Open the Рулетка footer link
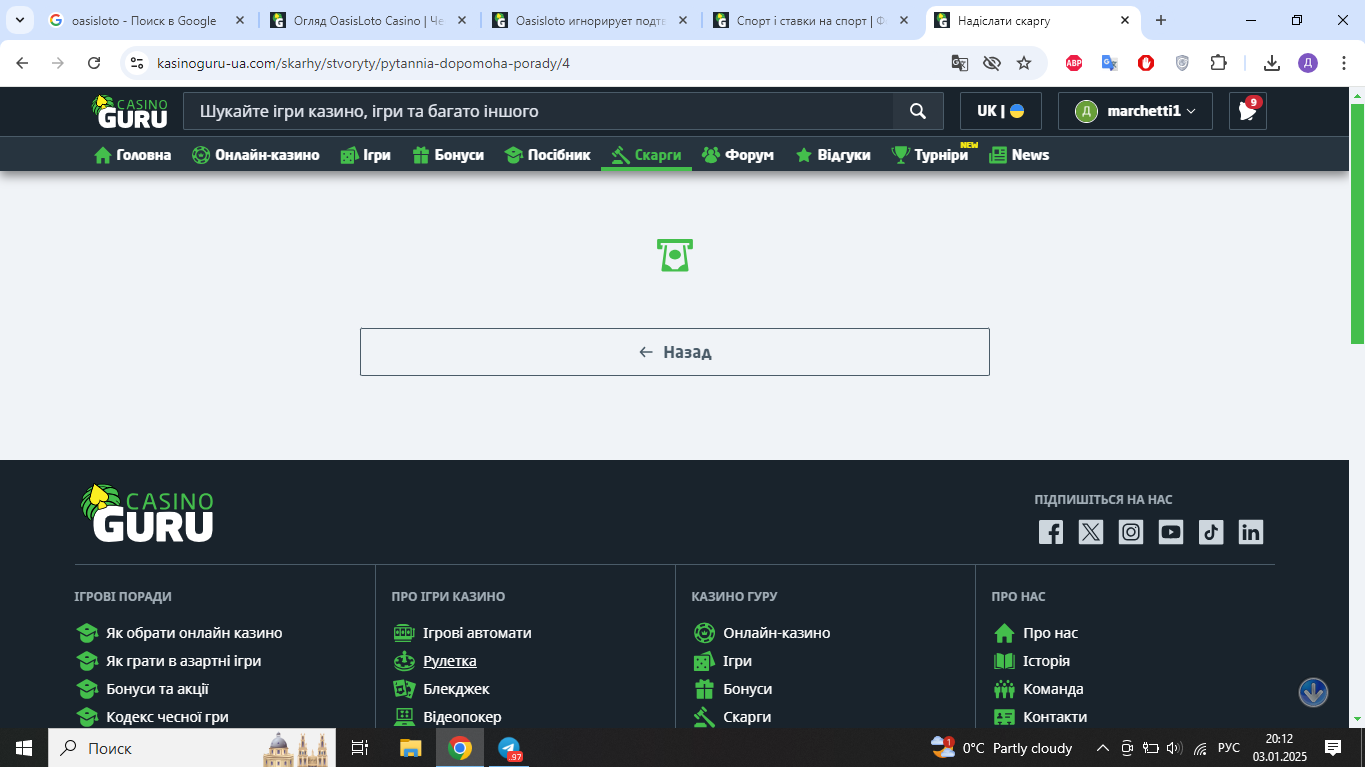Image resolution: width=1365 pixels, height=767 pixels. [449, 661]
